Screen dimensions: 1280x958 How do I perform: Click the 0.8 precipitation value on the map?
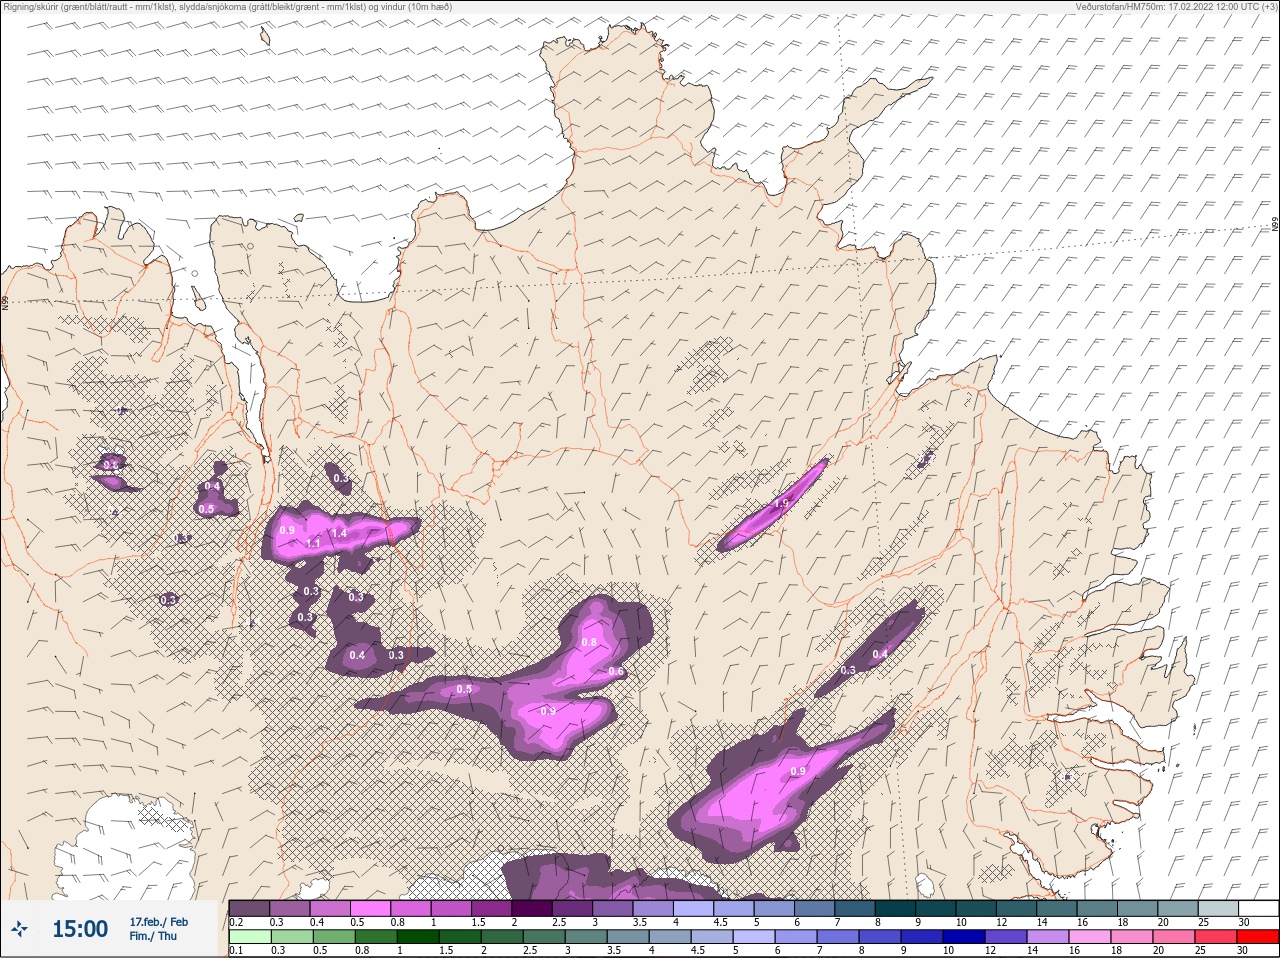tap(589, 642)
